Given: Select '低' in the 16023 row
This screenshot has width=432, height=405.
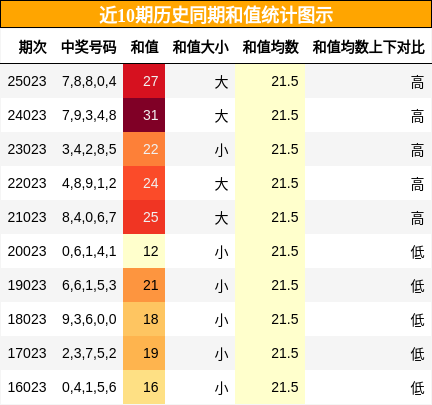Looking at the screenshot, I should coord(417,388).
